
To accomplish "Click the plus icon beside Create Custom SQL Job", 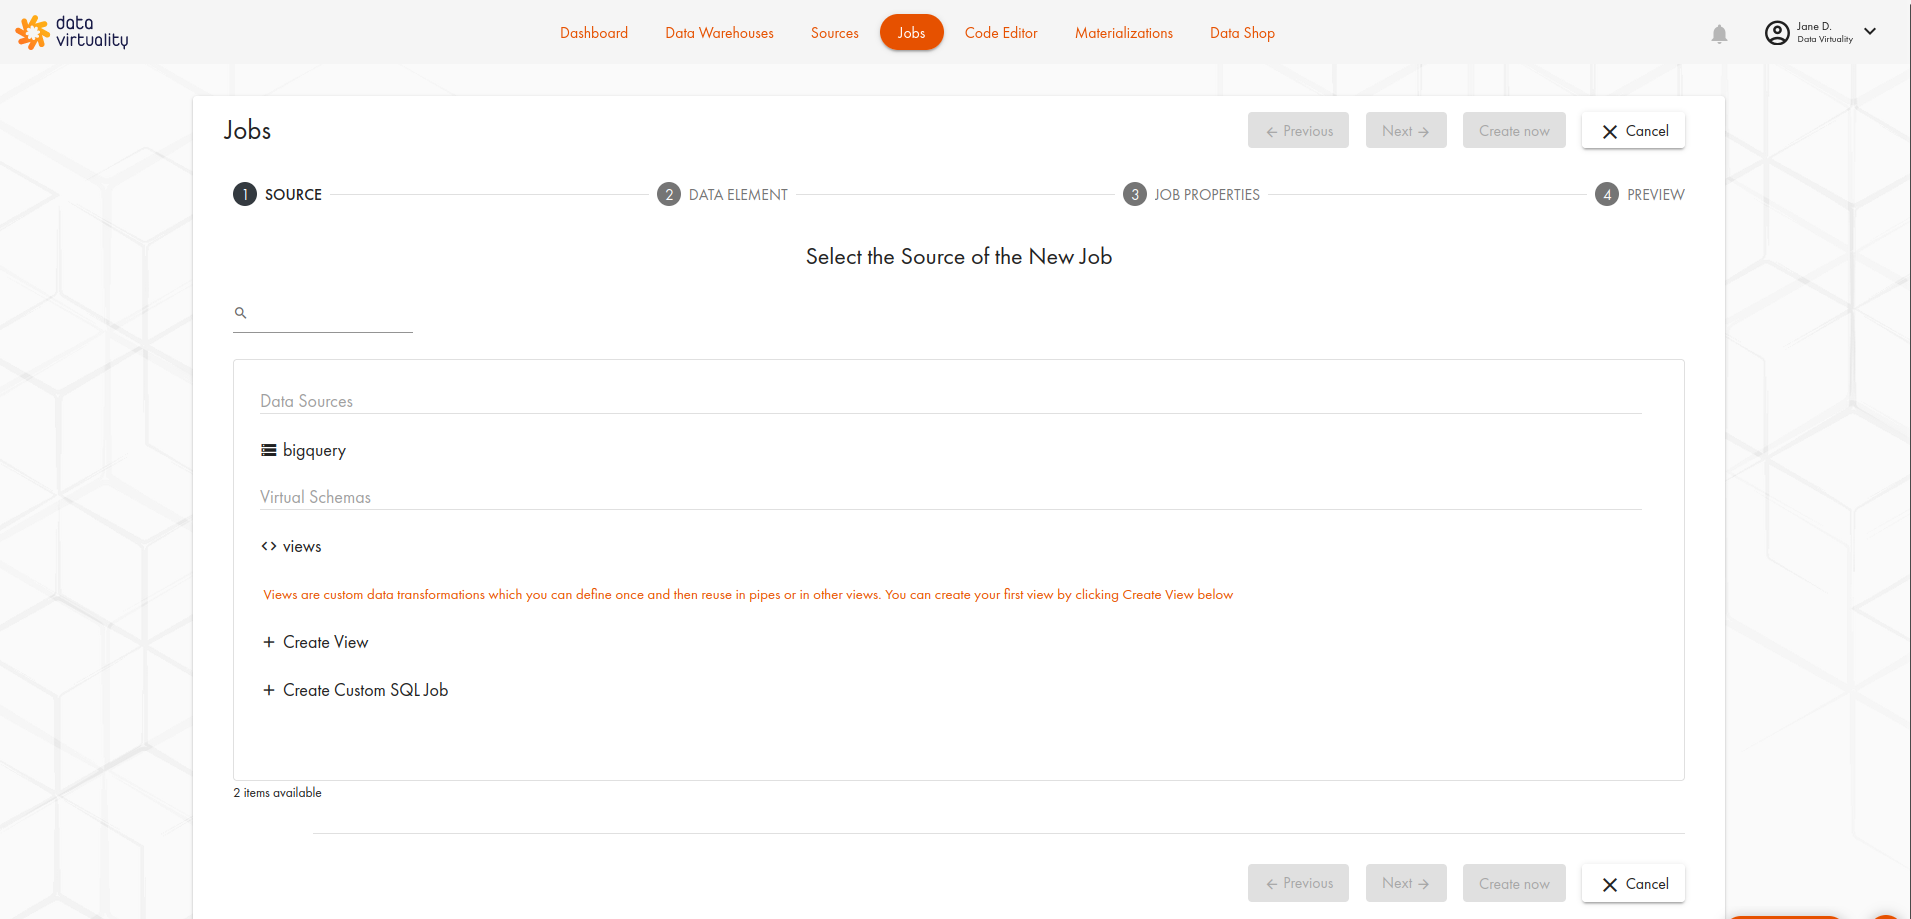I will (269, 690).
